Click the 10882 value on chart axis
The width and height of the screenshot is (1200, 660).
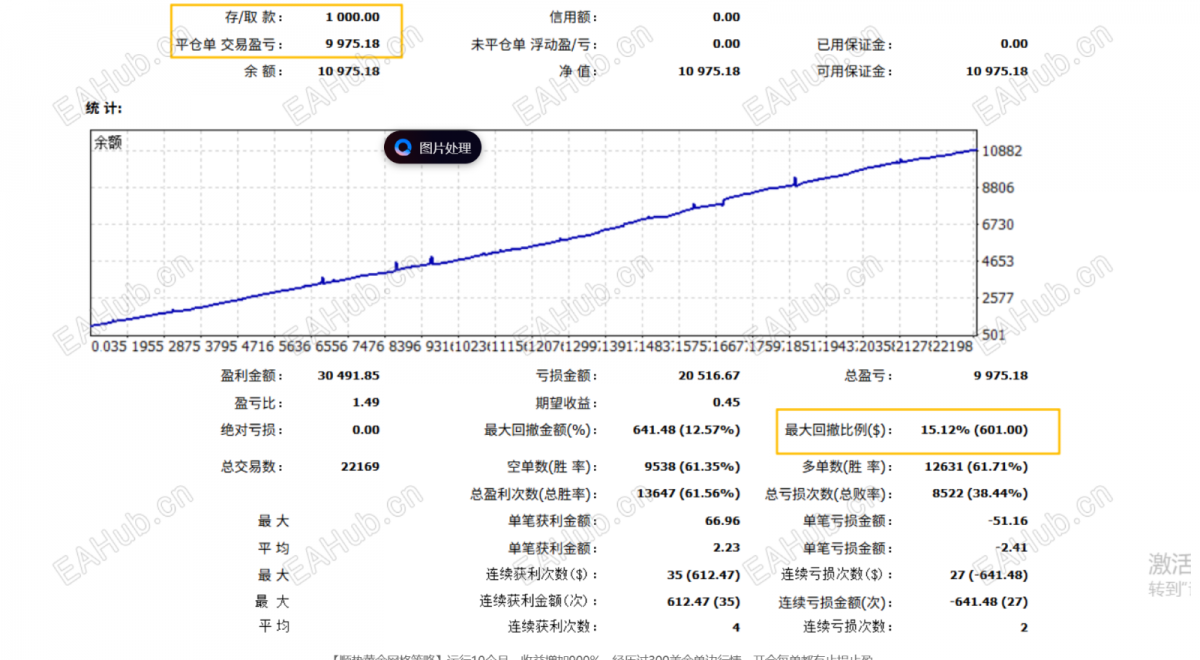(x=1003, y=151)
